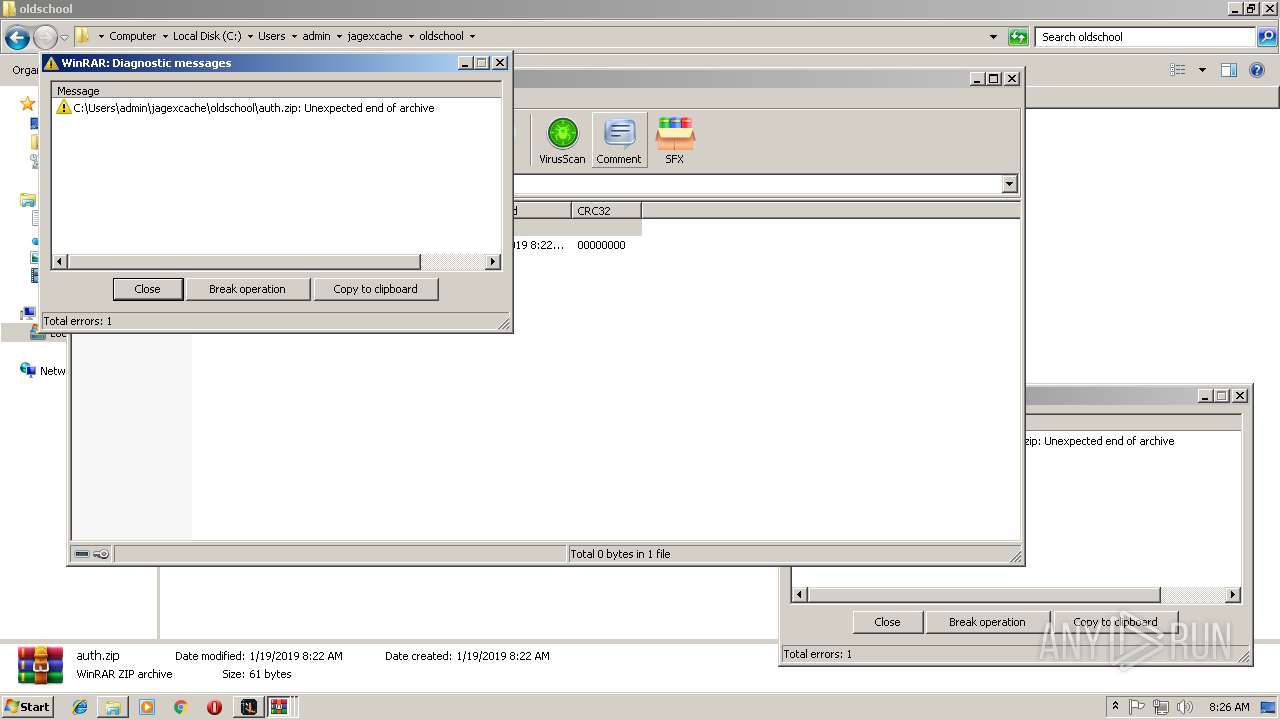1280x720 pixels.
Task: Open the VirusScan tool in WinRAR
Action: [x=562, y=140]
